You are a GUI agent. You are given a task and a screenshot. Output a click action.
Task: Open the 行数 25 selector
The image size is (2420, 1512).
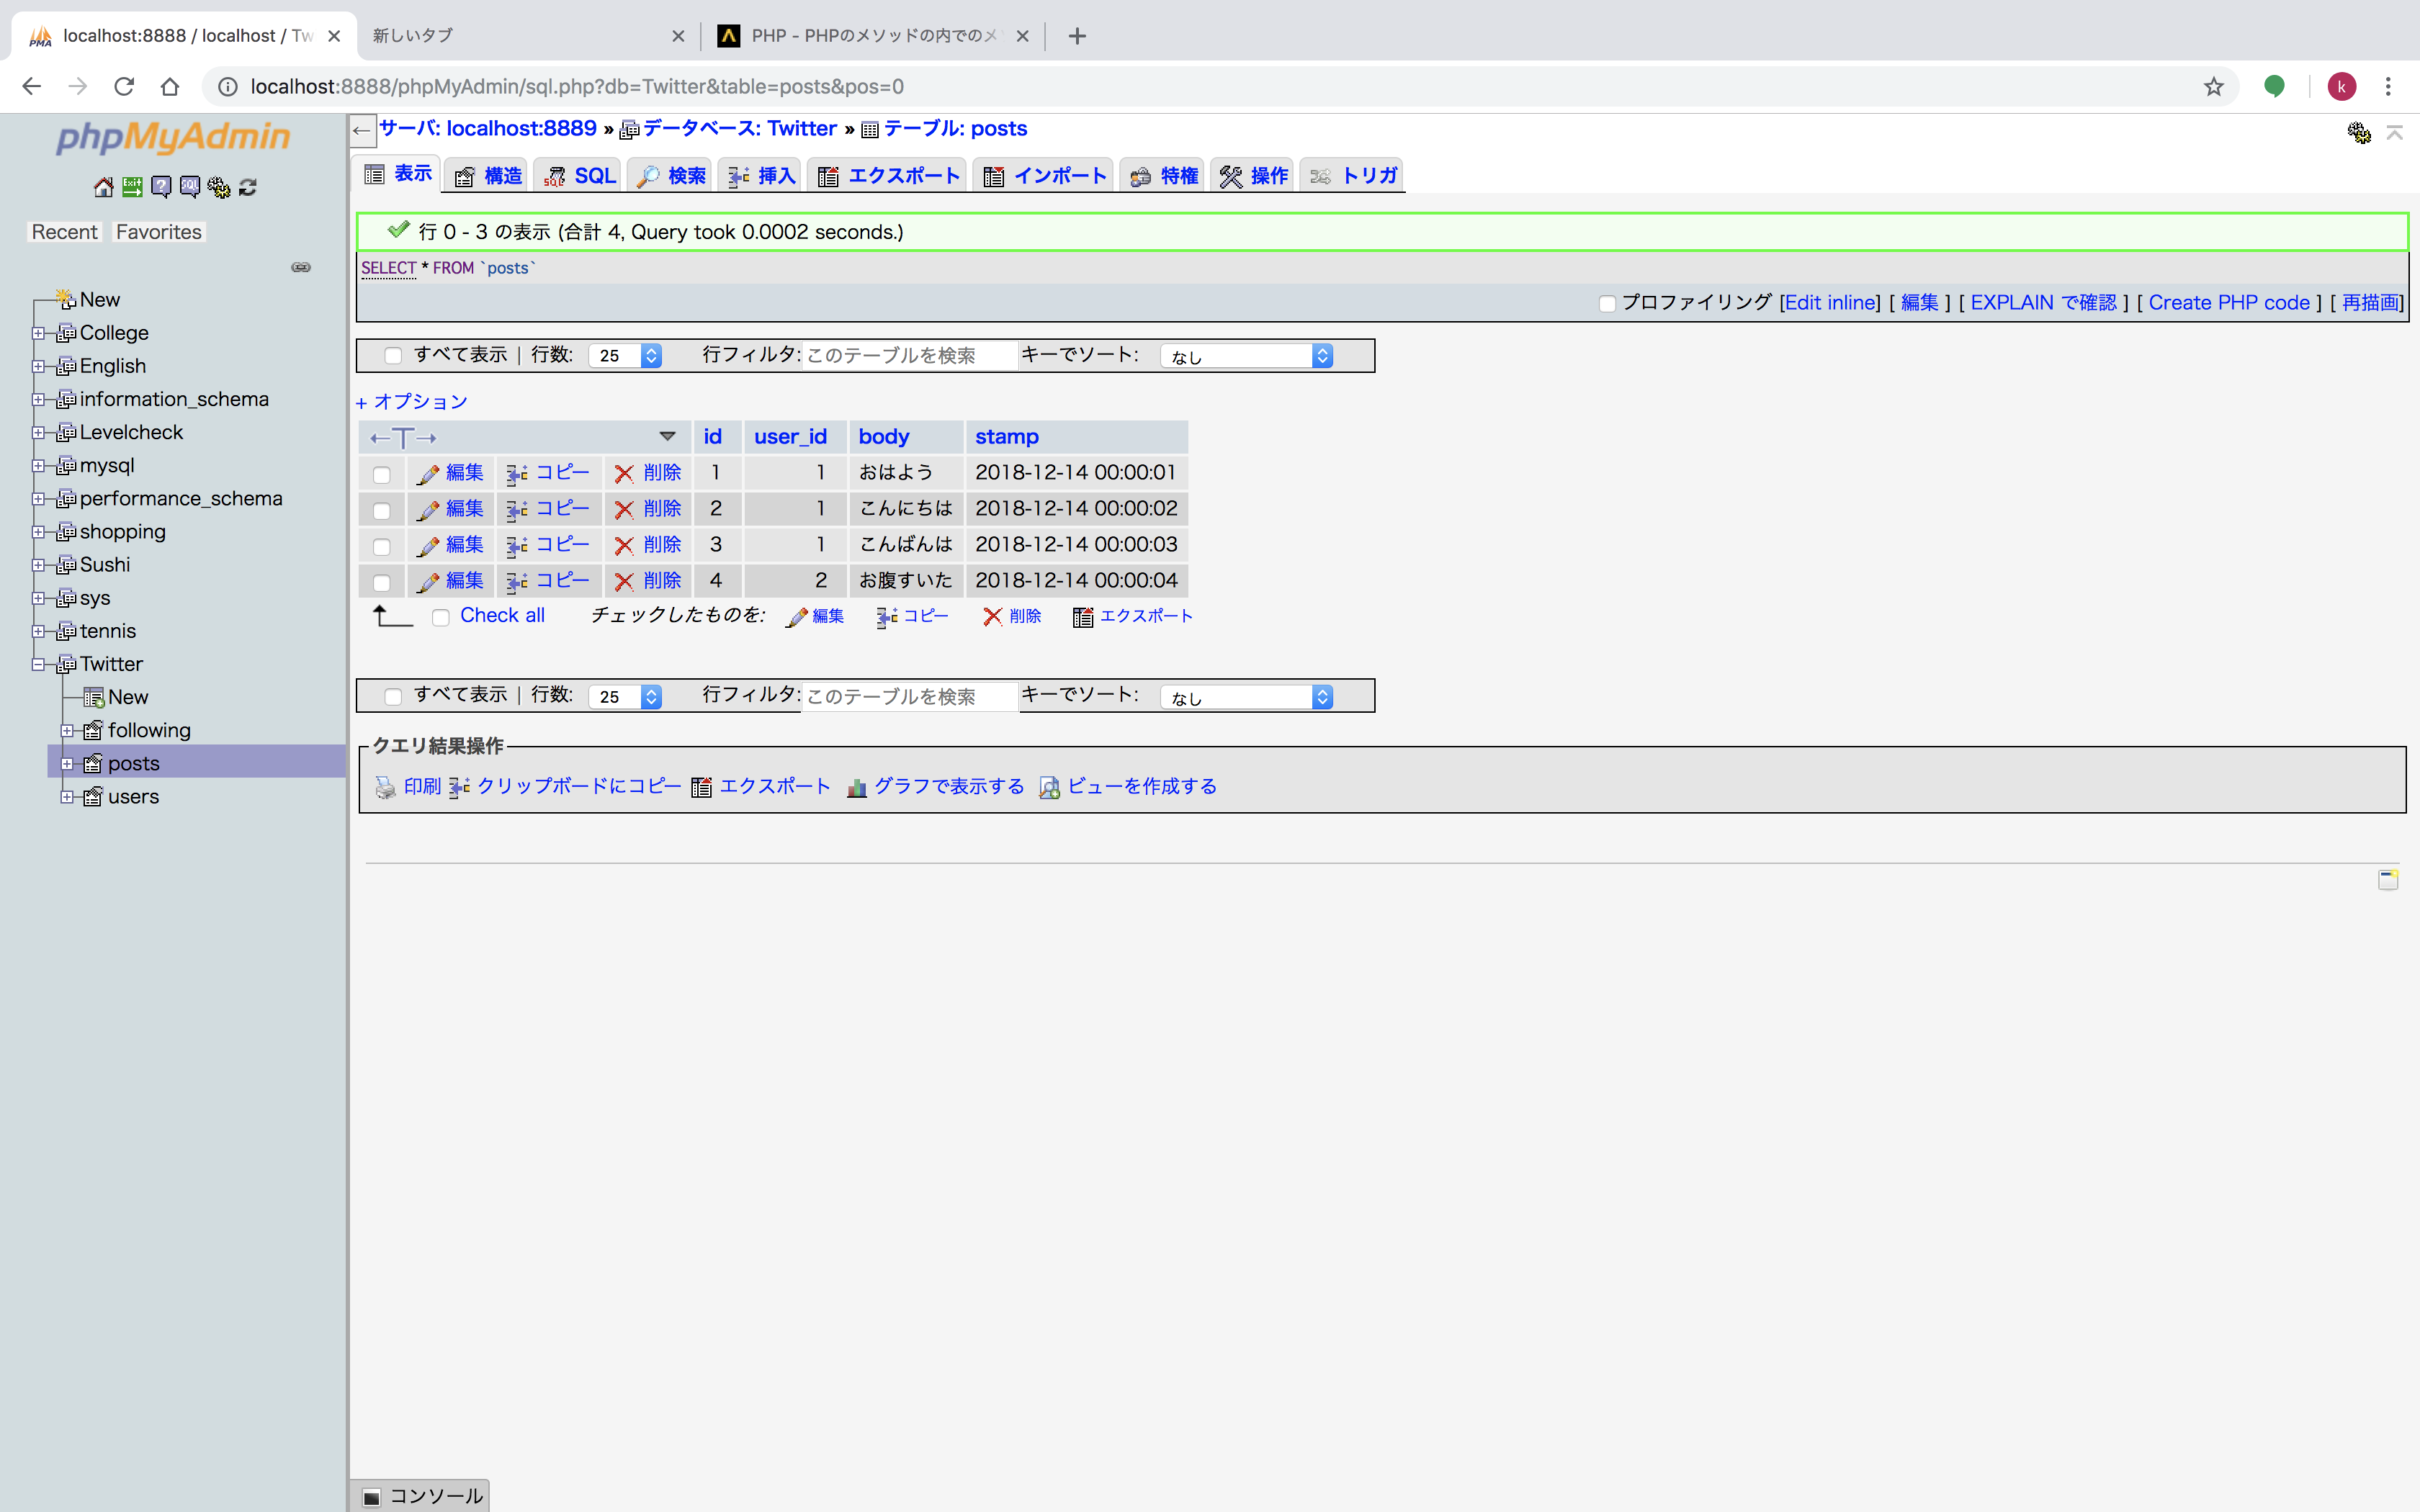click(x=625, y=355)
